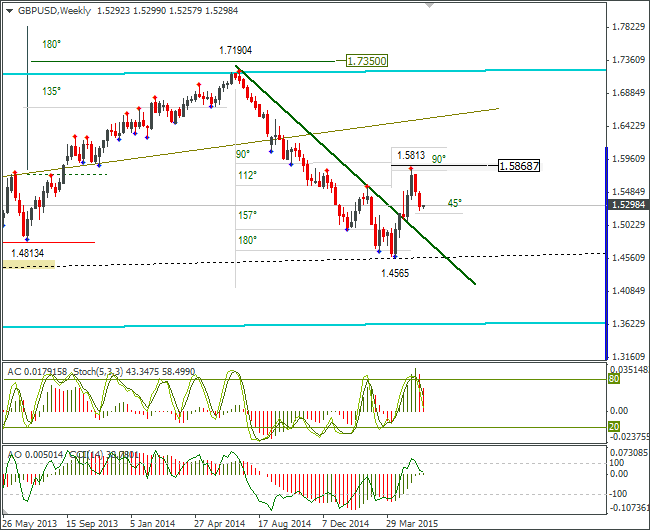The image size is (650, 530).
Task: Click the 1.48134 support level label
Action: point(27,253)
